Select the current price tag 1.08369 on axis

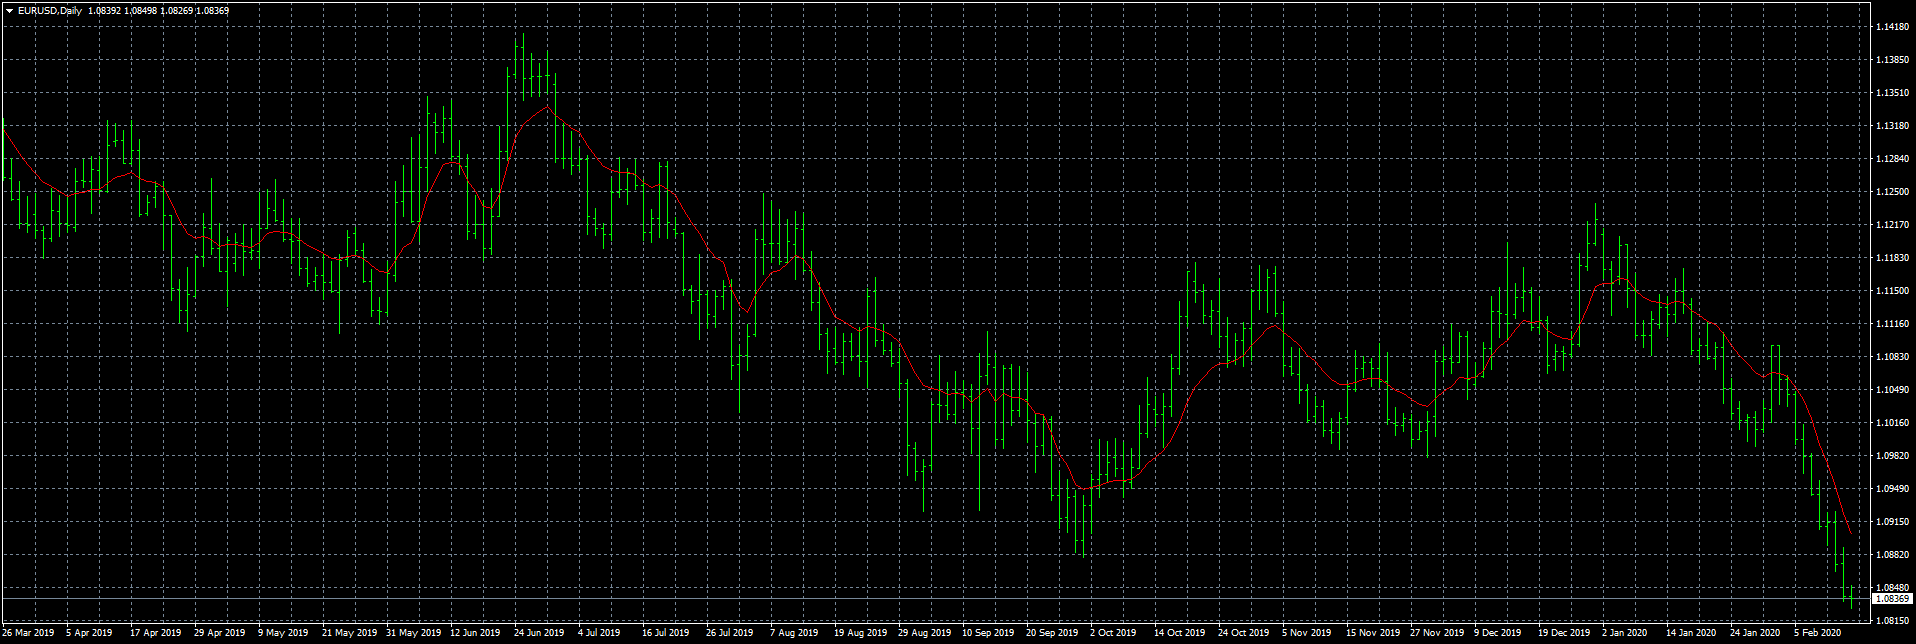tap(1891, 599)
